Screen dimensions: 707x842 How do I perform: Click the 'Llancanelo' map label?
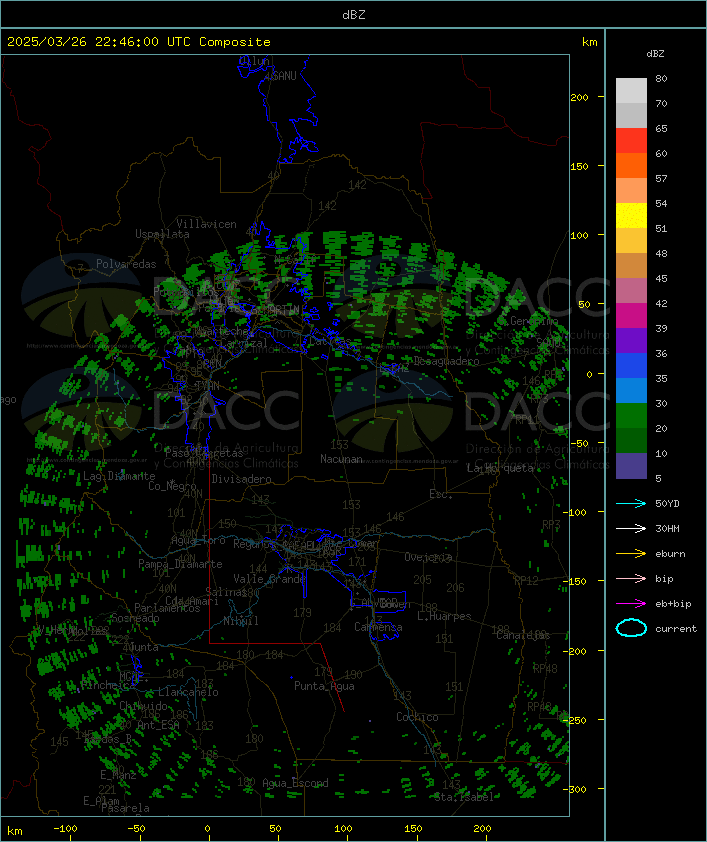[188, 692]
